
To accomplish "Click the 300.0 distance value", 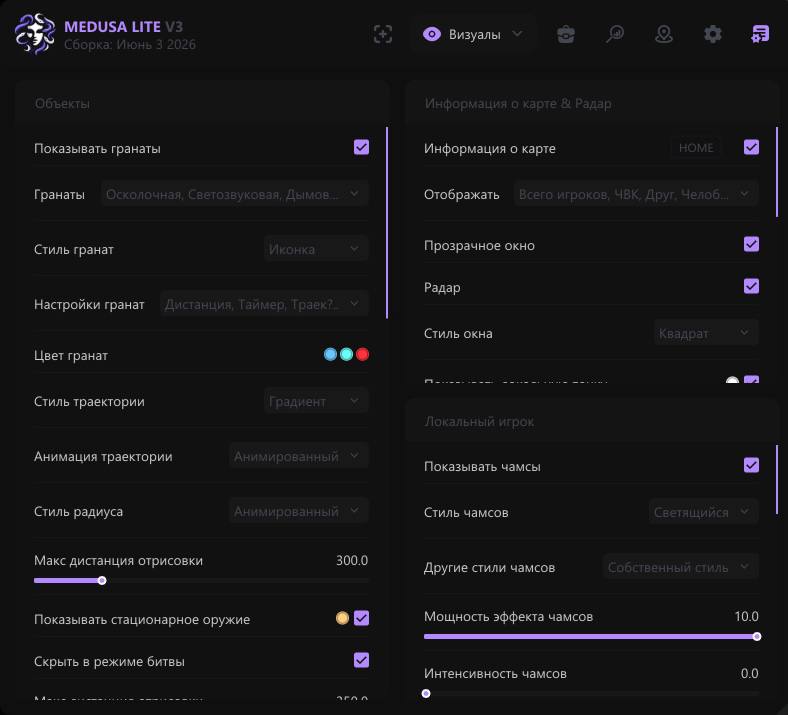I will pos(352,560).
